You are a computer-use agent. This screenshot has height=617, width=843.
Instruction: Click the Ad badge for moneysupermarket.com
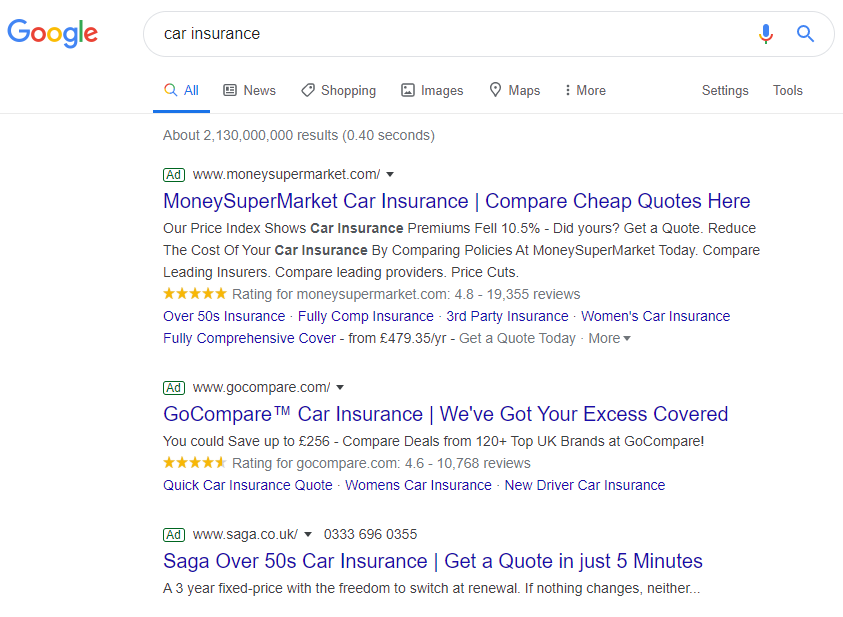[174, 175]
